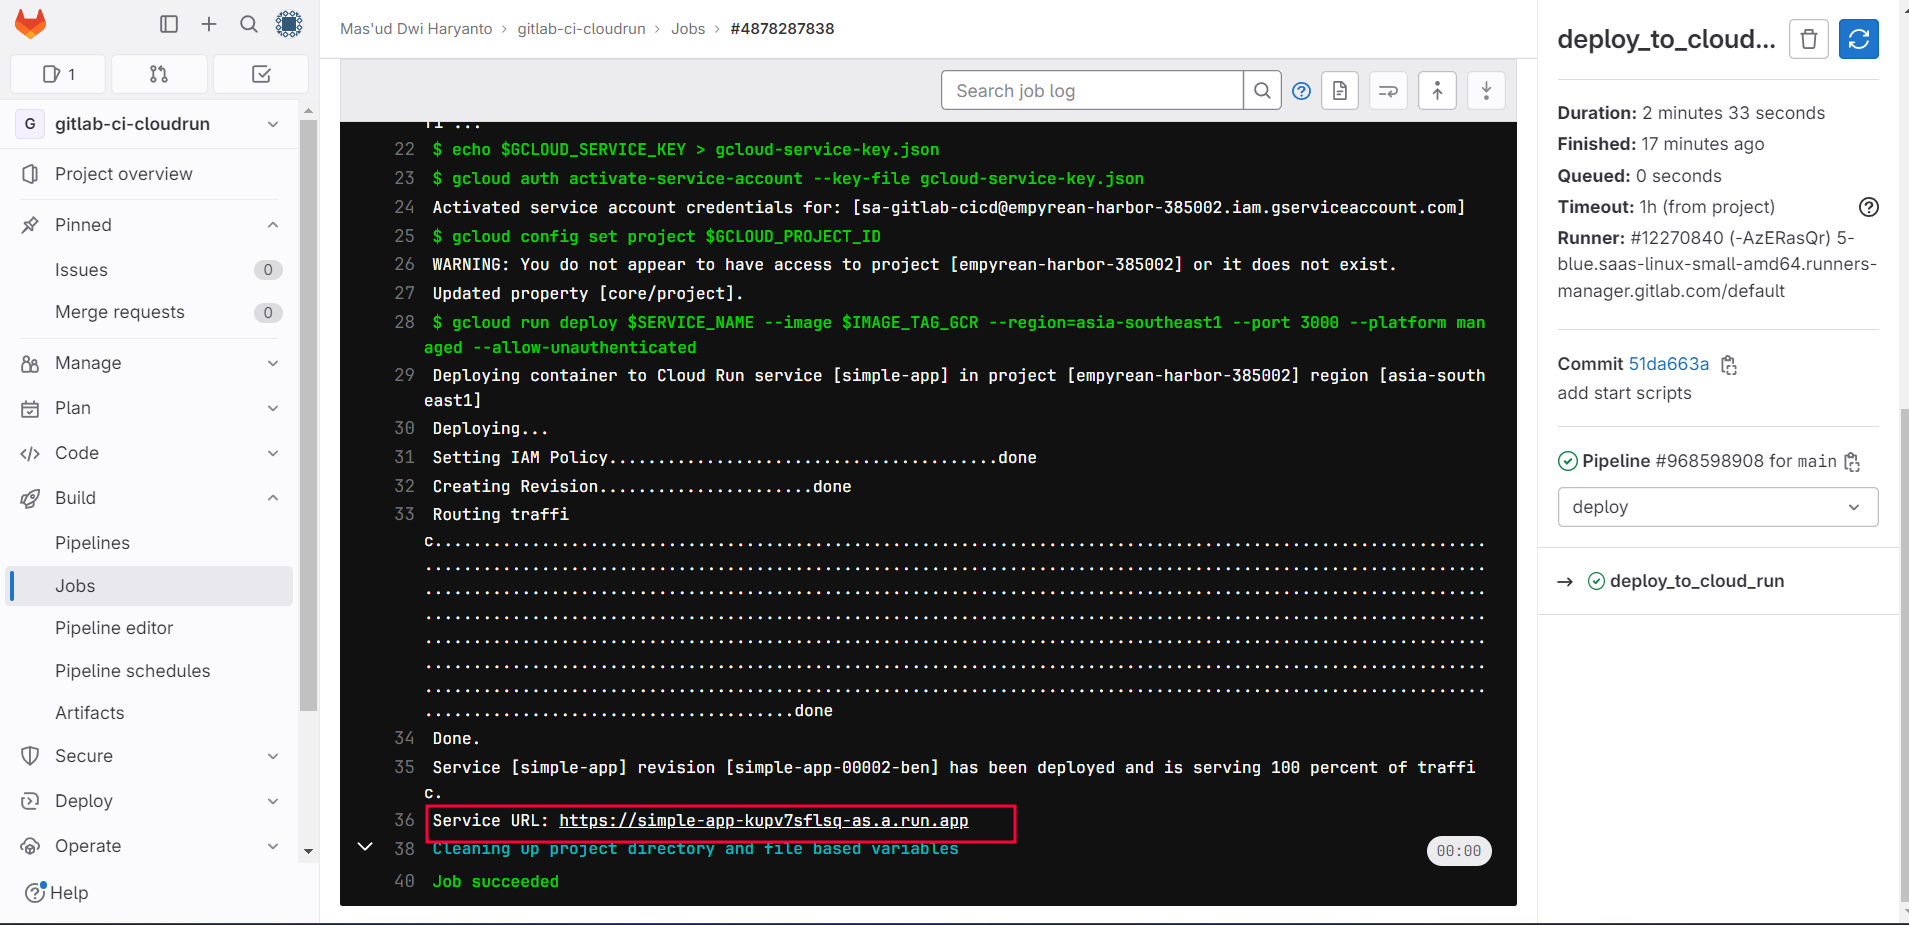
Task: Expand the Deploy menu section
Action: point(273,801)
